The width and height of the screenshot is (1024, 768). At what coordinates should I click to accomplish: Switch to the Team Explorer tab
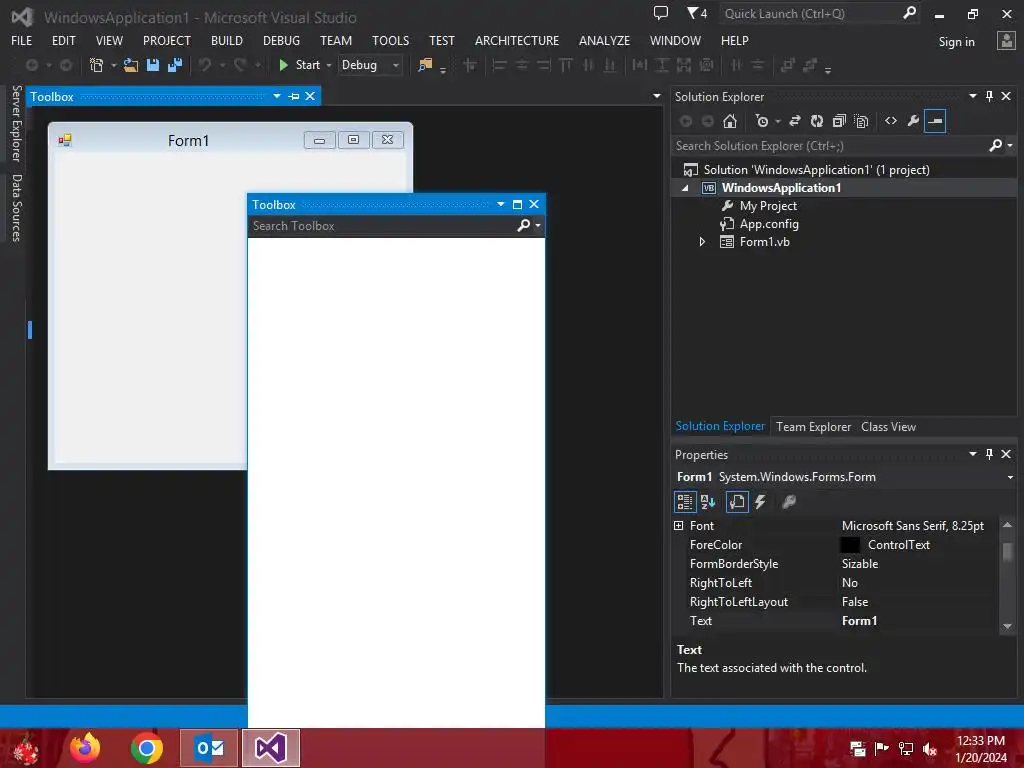[813, 426]
